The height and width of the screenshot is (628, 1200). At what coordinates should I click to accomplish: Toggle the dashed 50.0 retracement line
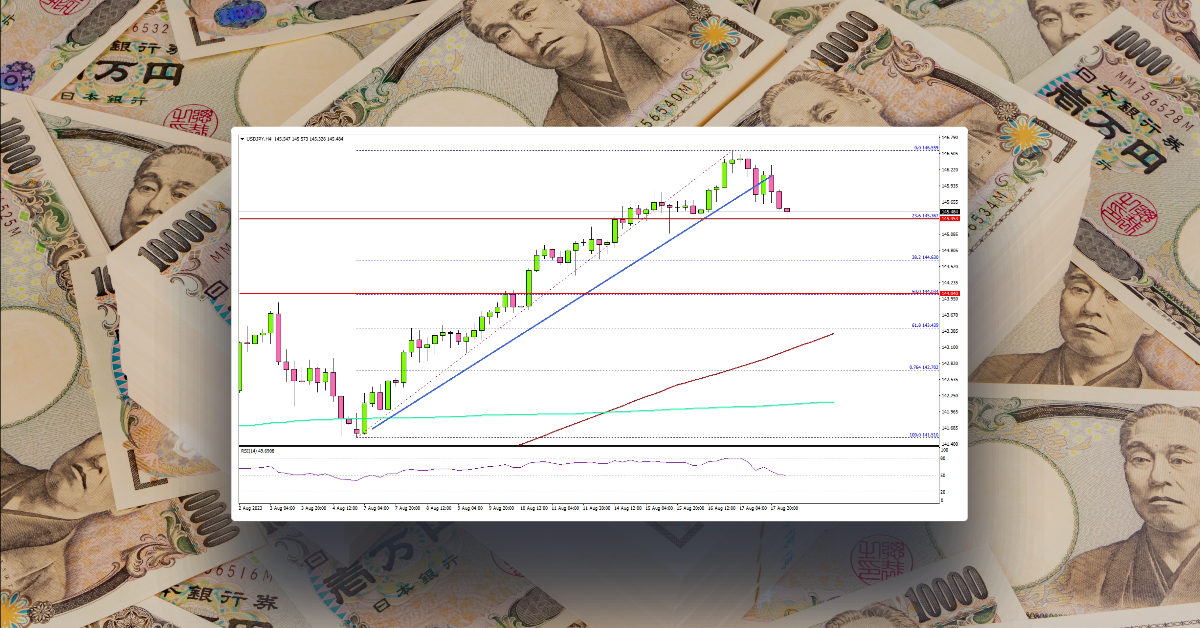600,295
